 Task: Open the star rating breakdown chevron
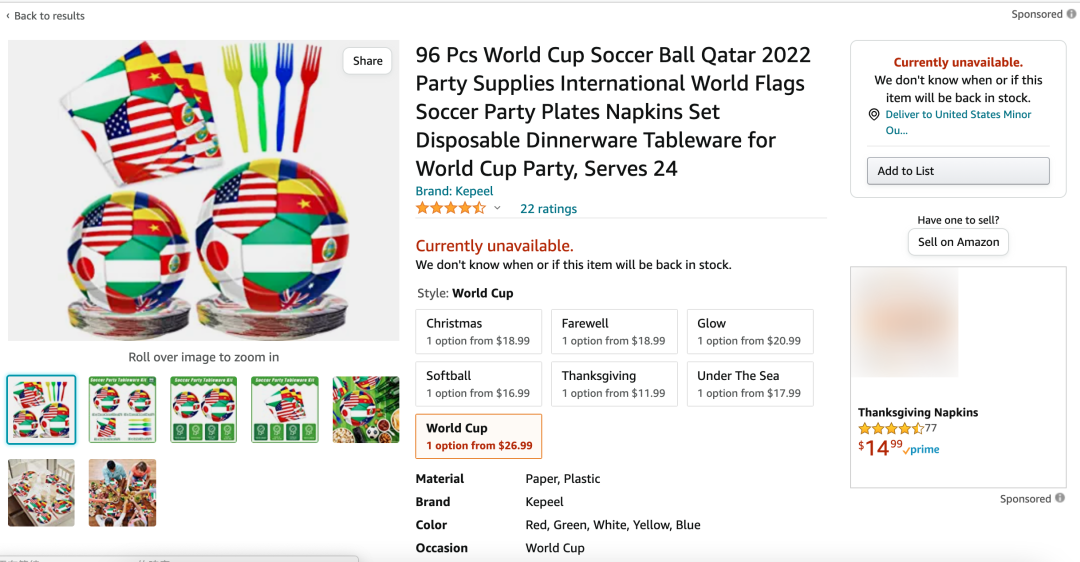pos(497,208)
